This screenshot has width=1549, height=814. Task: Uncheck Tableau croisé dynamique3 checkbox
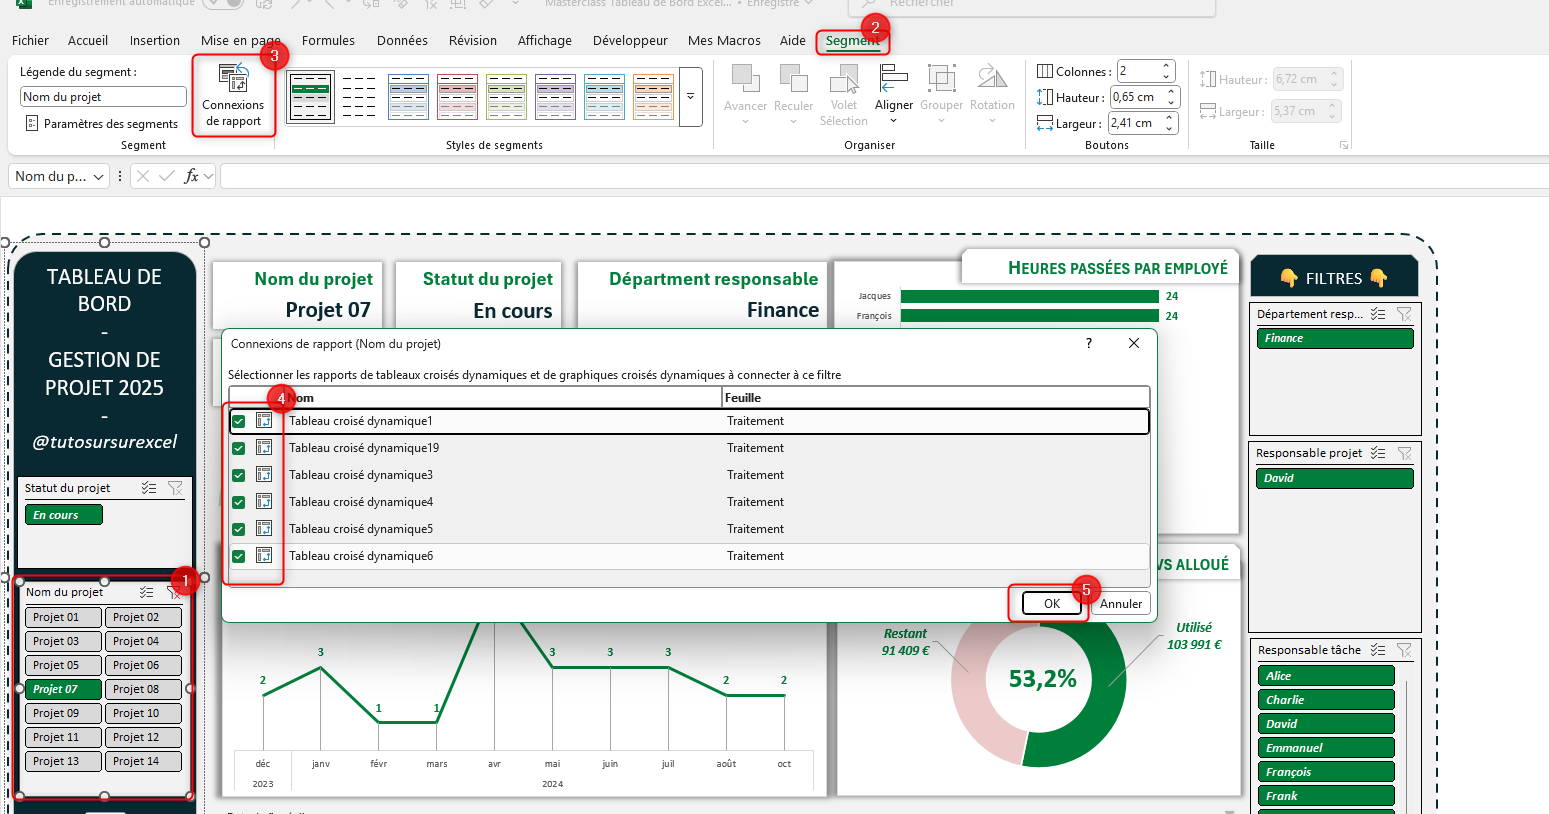[239, 476]
